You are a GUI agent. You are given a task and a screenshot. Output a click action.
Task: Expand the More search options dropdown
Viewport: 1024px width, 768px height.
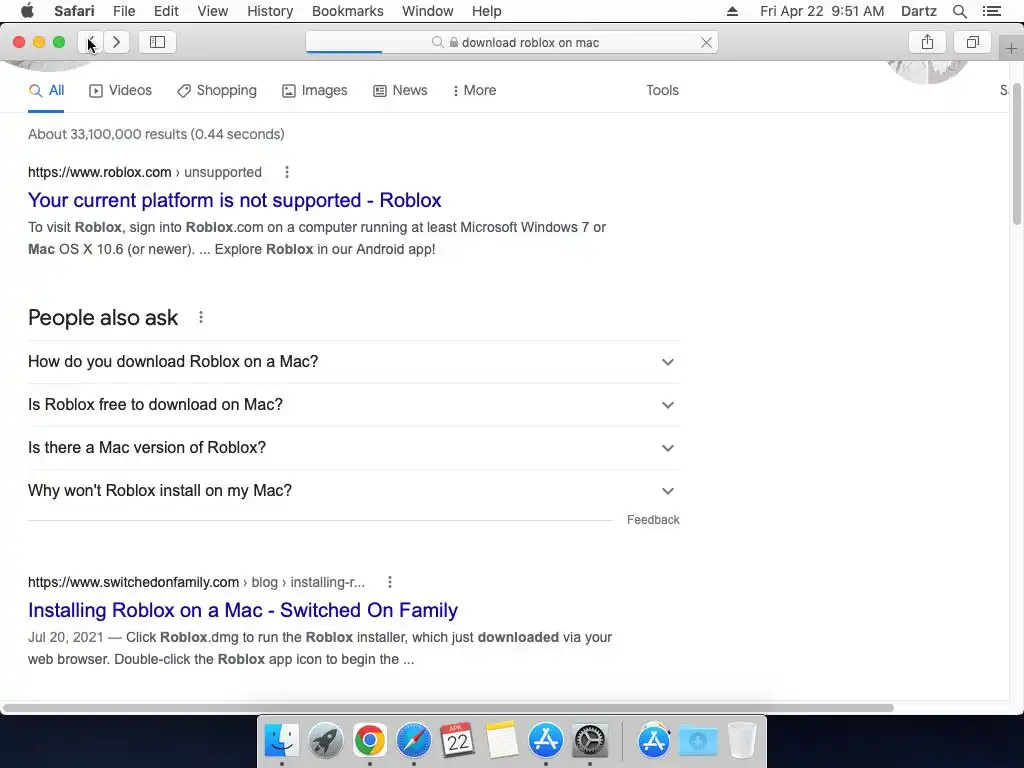click(475, 91)
